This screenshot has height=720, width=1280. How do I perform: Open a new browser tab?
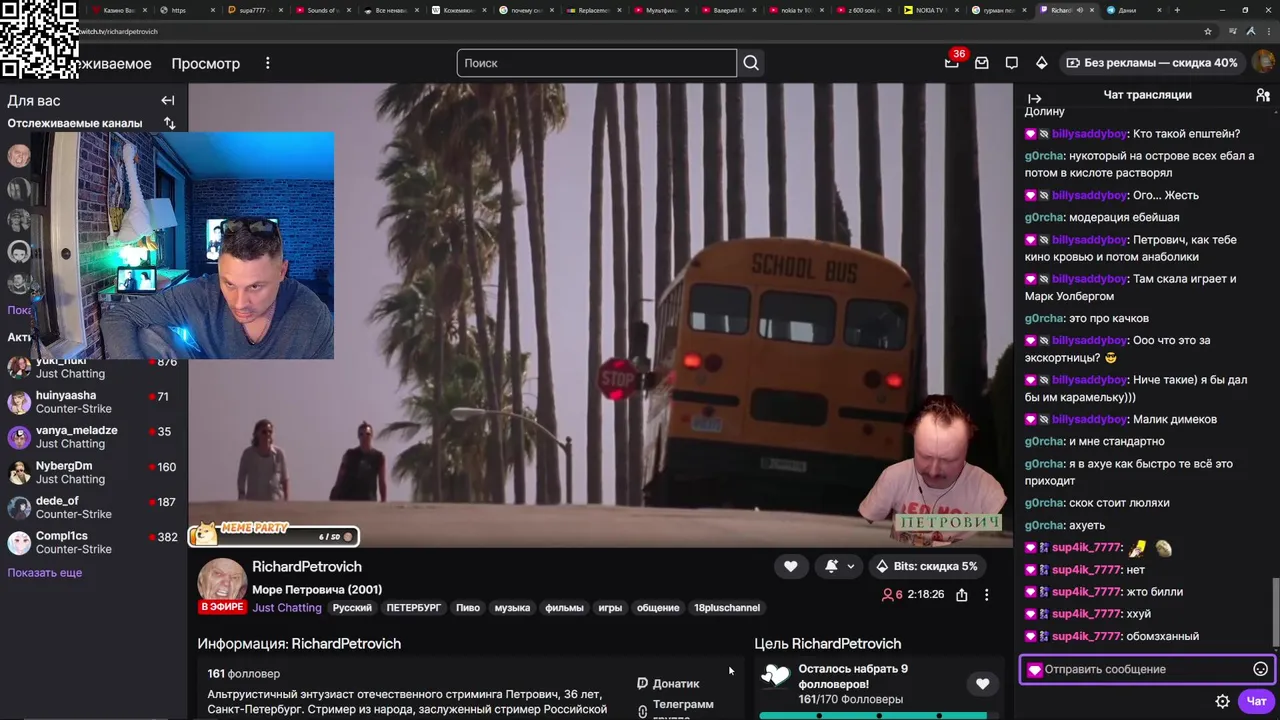(1177, 10)
